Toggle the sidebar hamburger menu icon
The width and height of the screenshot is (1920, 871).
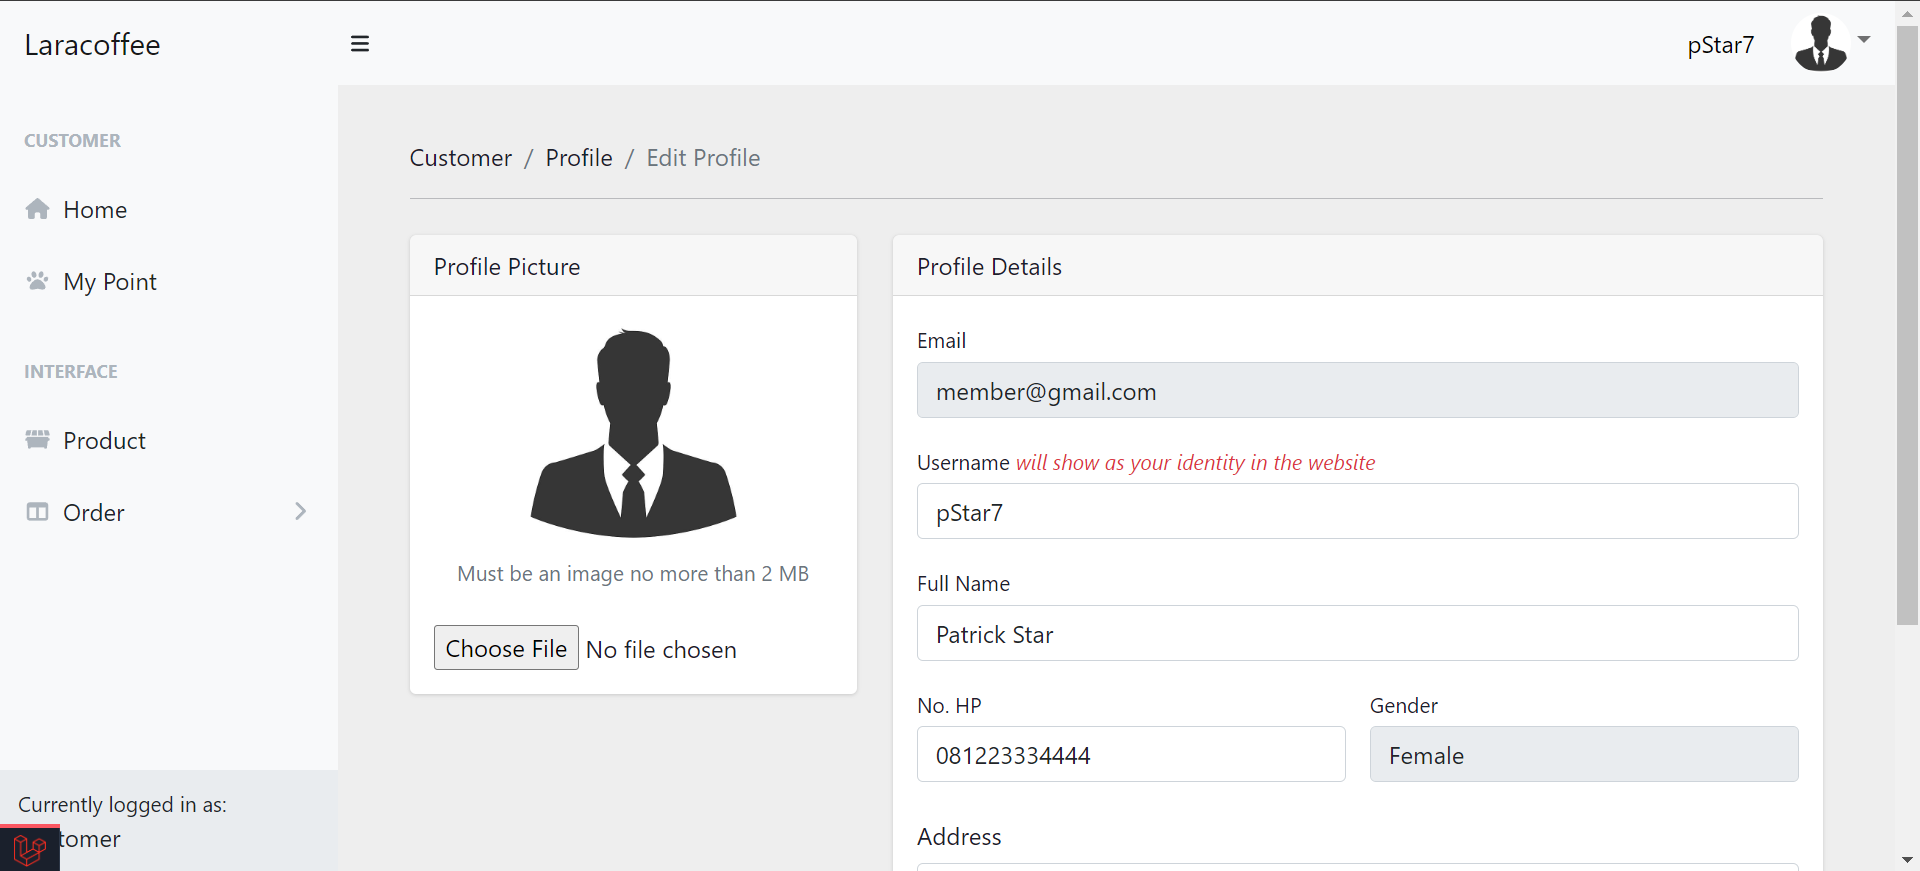coord(360,44)
